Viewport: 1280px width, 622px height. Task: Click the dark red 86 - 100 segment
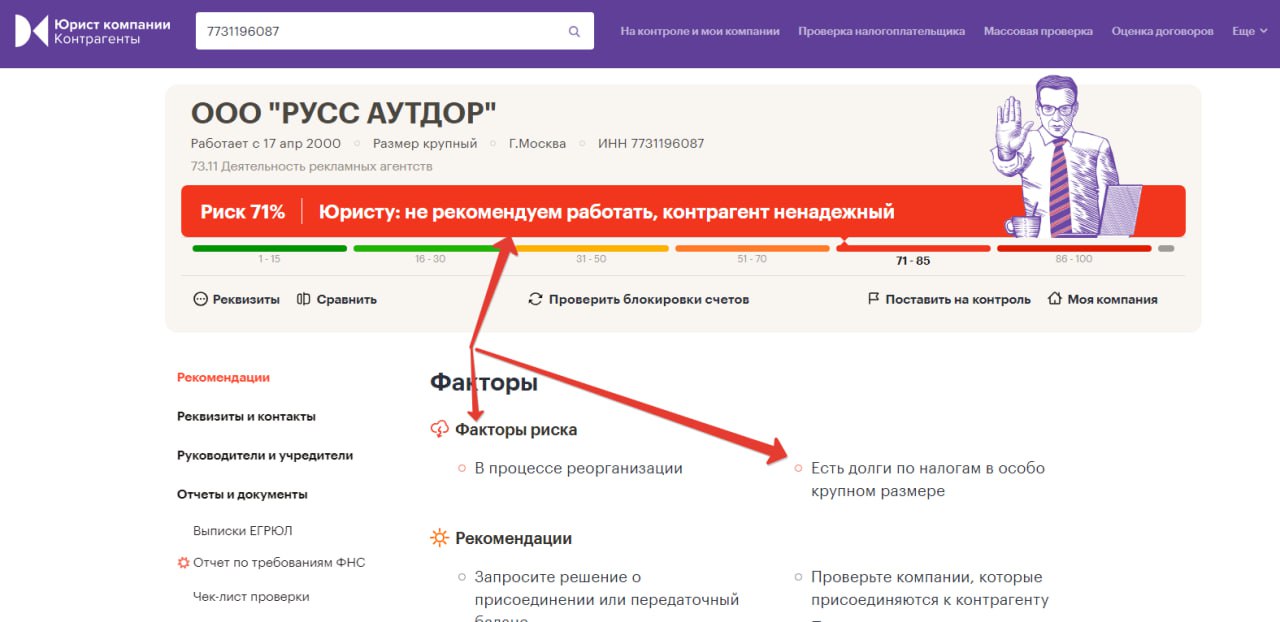[1074, 248]
